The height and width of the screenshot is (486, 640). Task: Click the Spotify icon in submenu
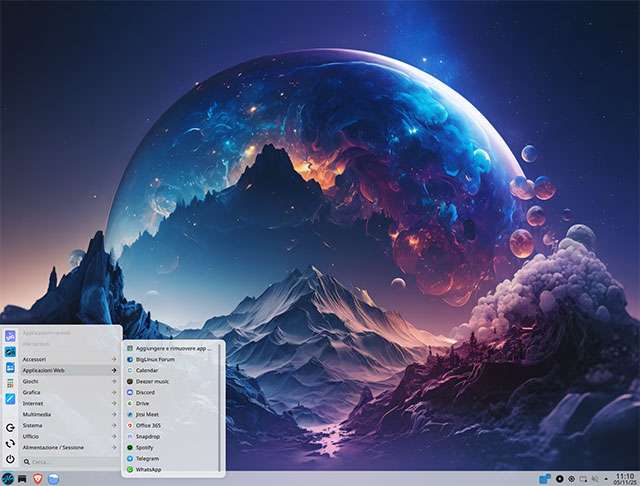[130, 447]
